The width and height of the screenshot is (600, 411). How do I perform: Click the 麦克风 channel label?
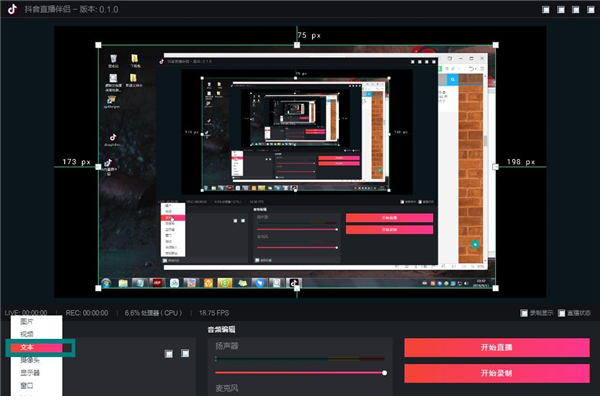pos(227,388)
